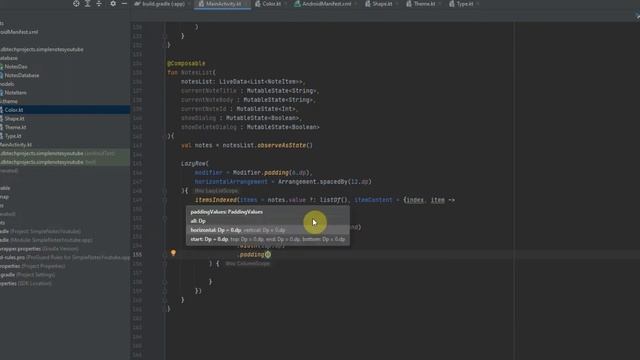Select gradle-wrapper.properties (Gradle Version) file
640x360 pixels.
[x=39, y=249]
